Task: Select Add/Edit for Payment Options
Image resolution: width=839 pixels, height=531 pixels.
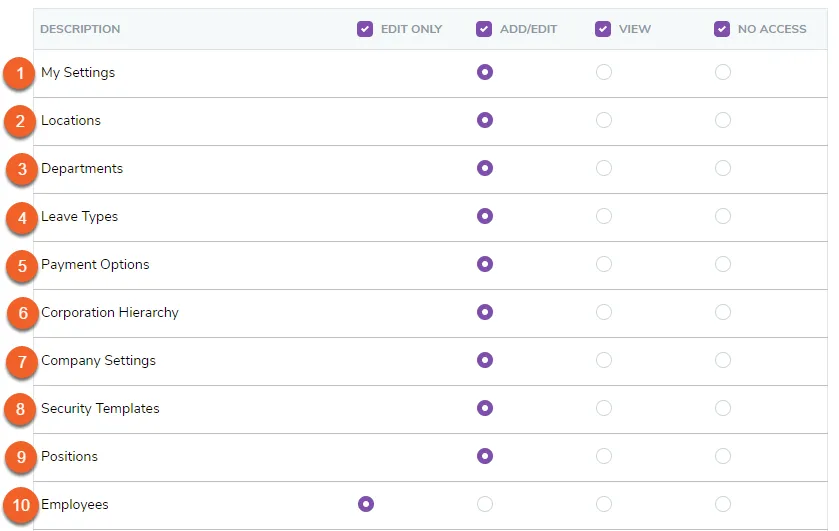Action: (x=485, y=264)
